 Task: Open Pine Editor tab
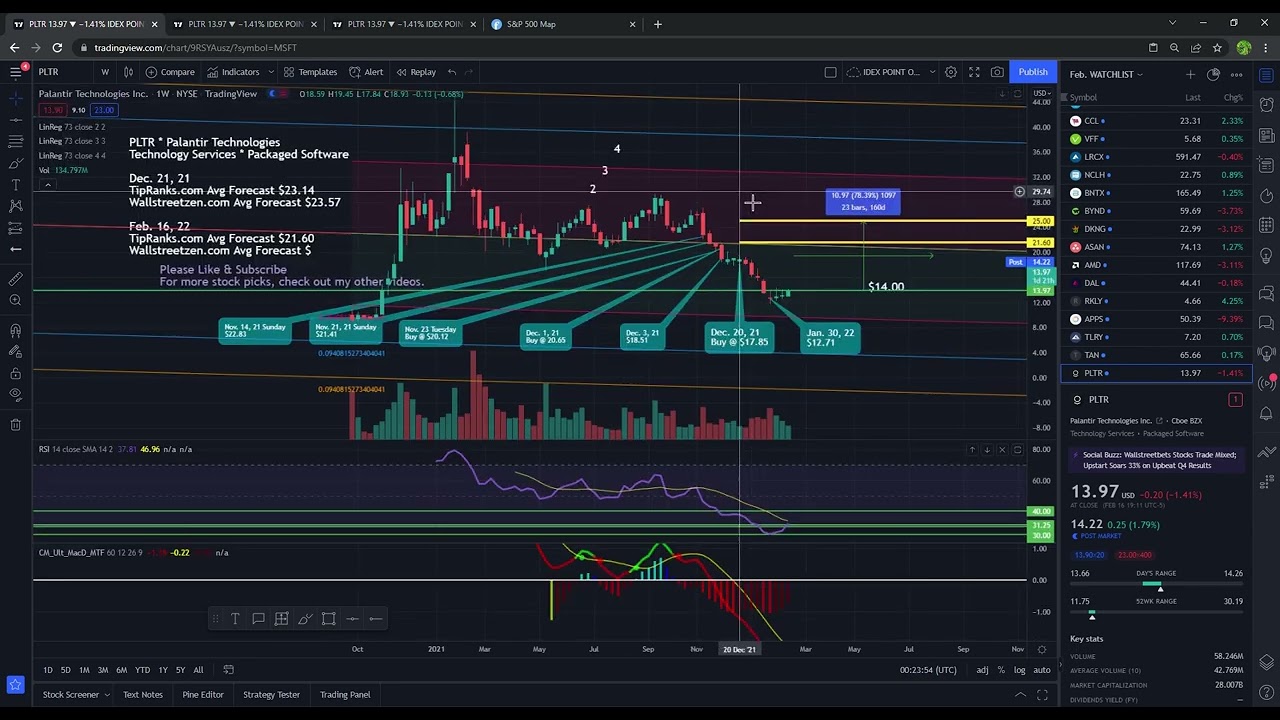coord(203,694)
